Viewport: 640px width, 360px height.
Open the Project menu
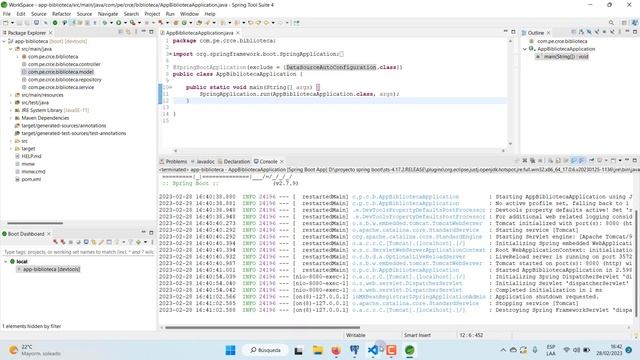click(152, 14)
